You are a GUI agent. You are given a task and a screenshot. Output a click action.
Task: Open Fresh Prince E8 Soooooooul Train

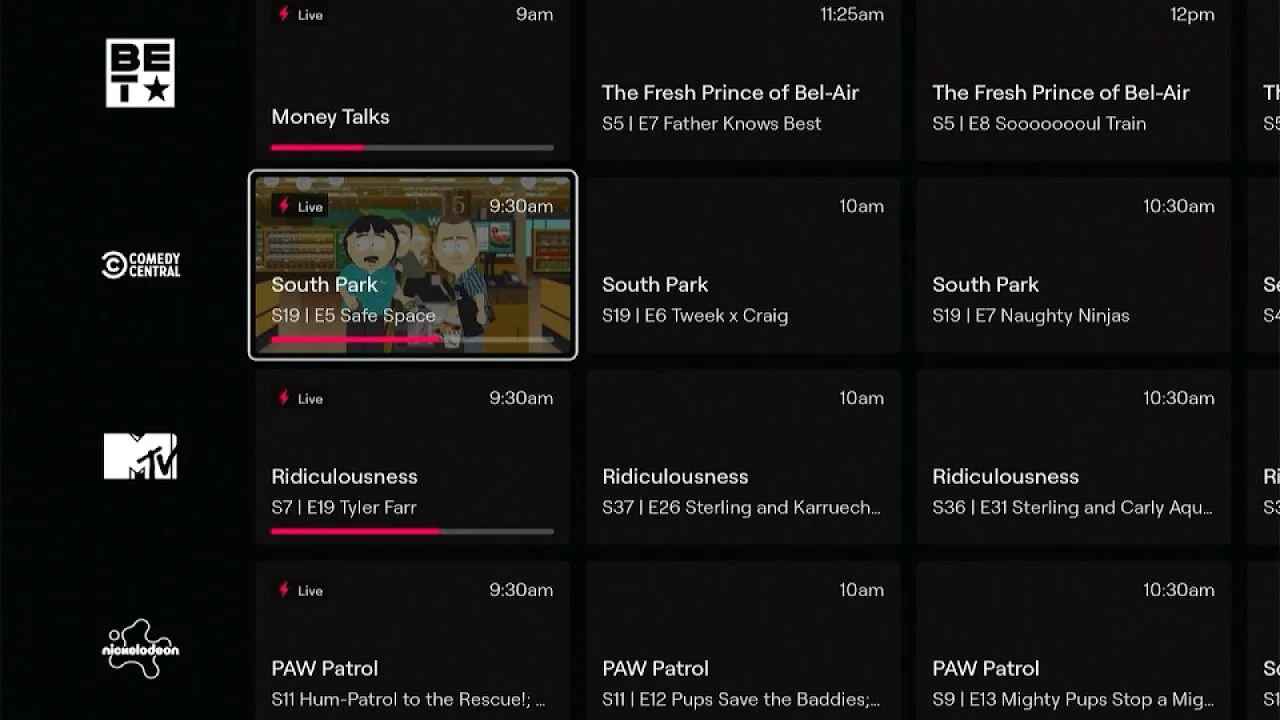[x=1074, y=80]
